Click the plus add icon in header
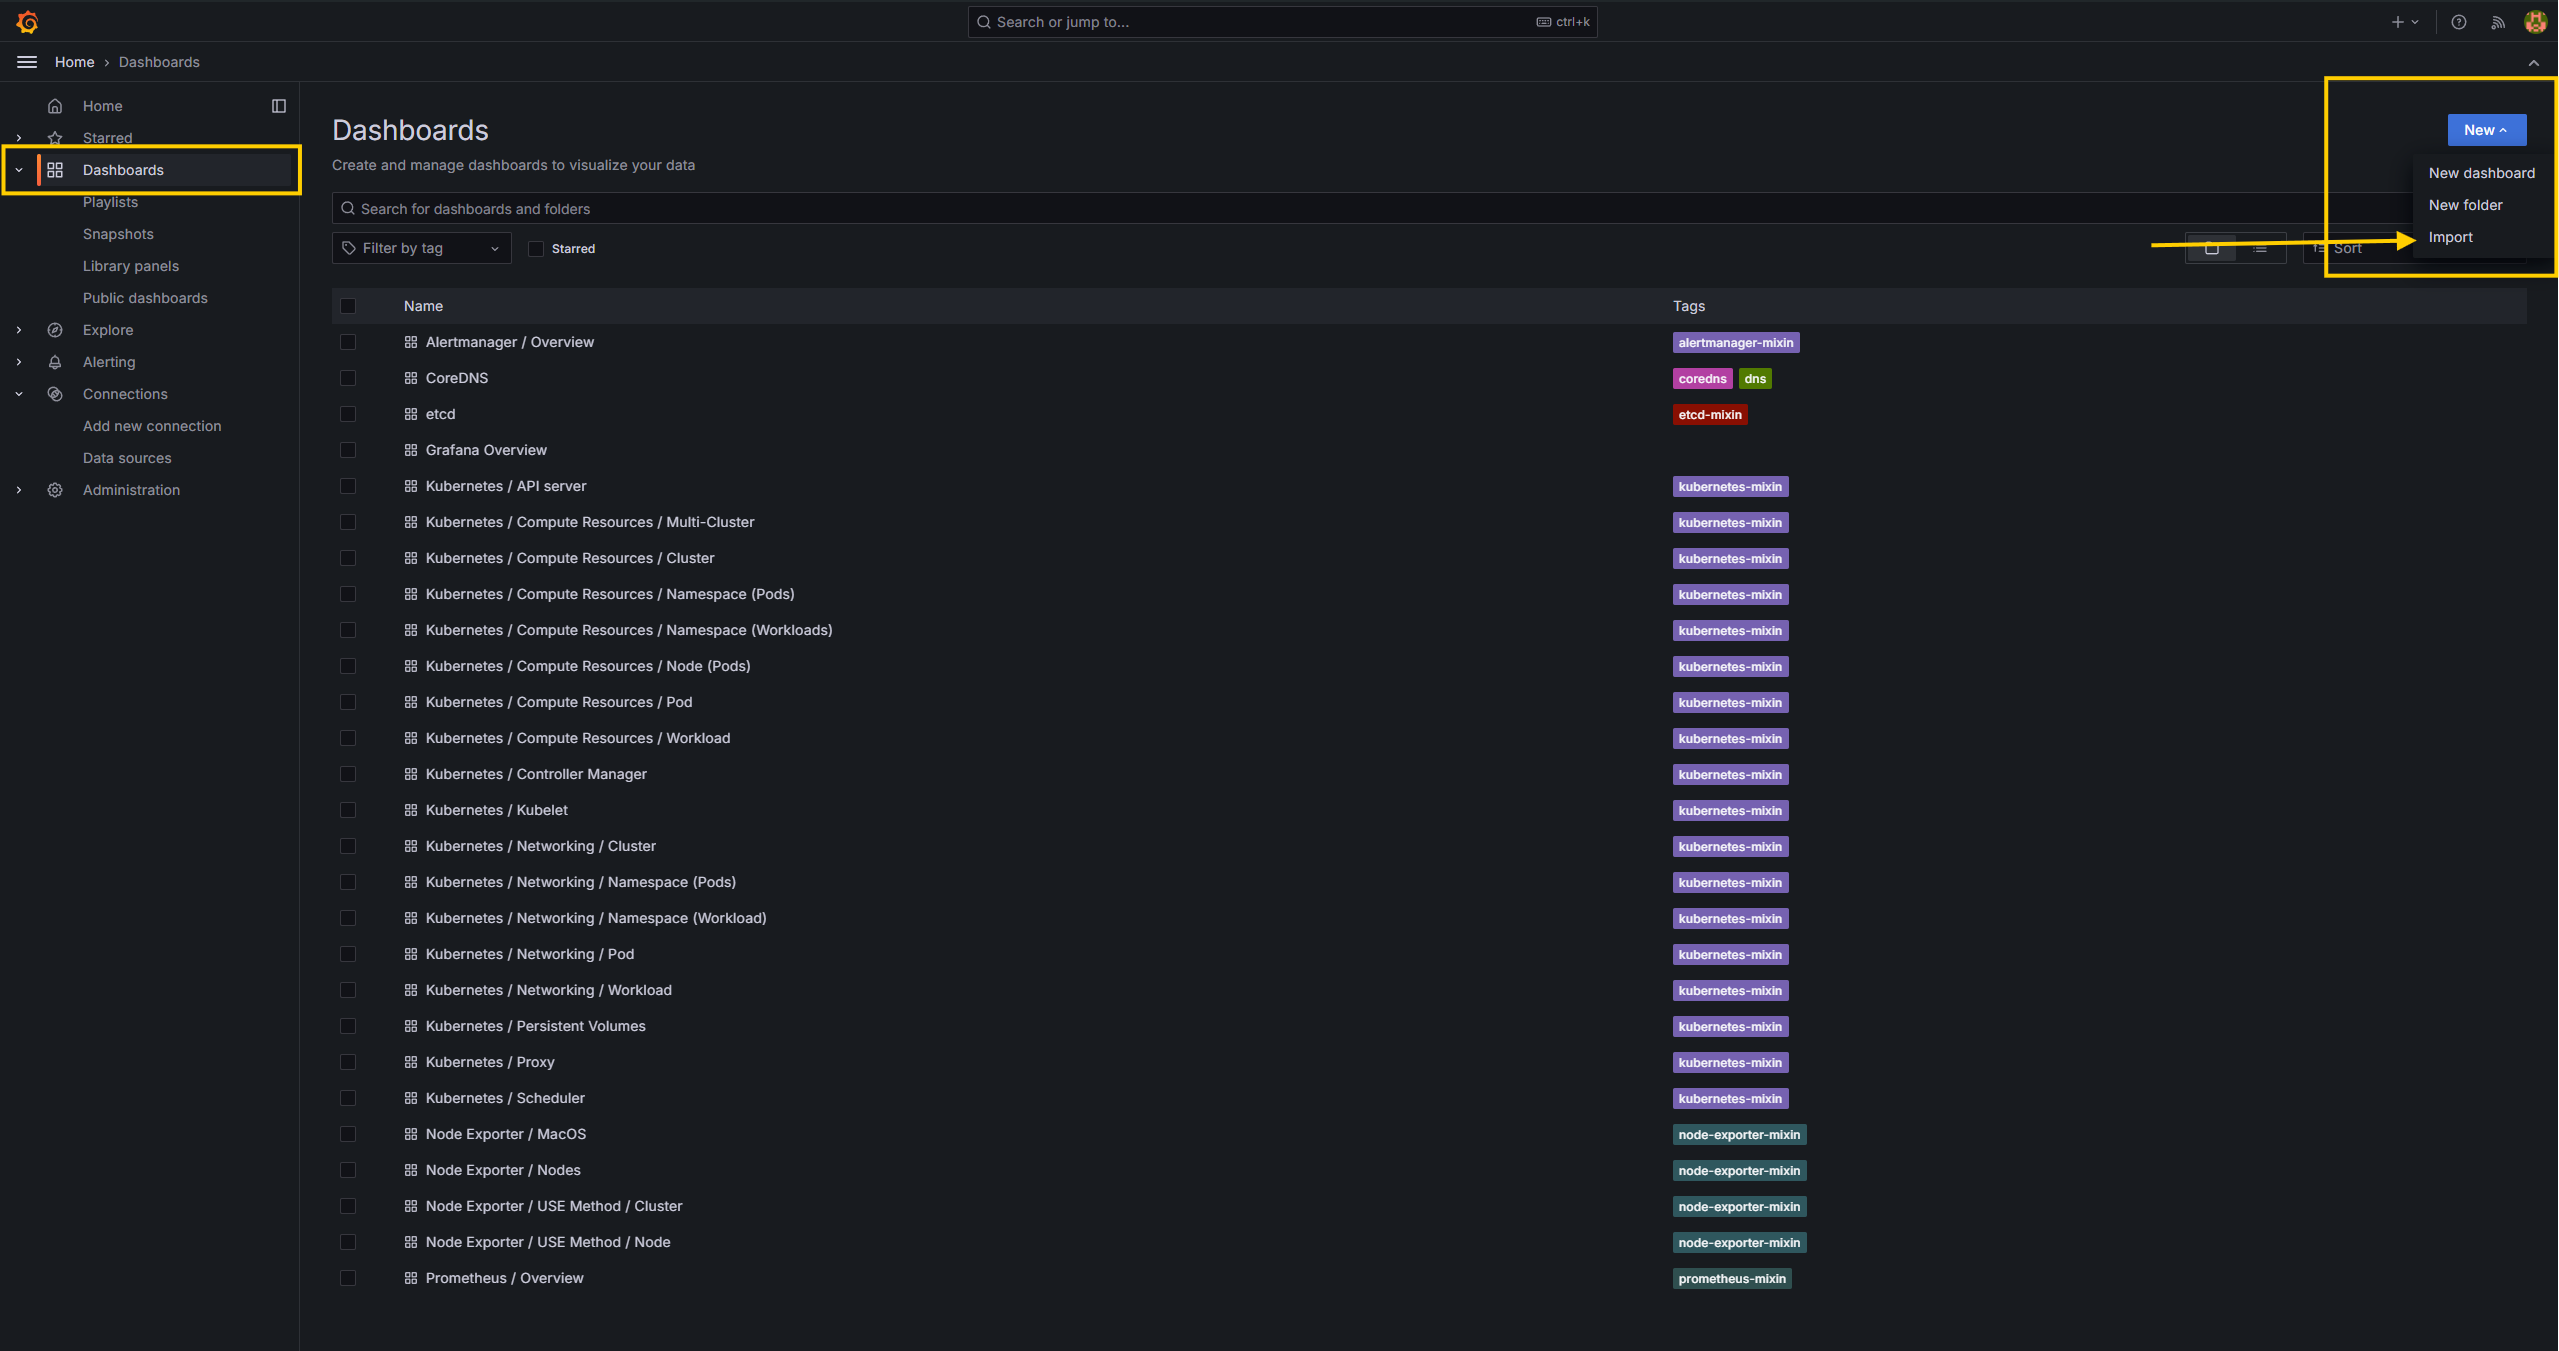This screenshot has width=2559, height=1351. [2397, 22]
